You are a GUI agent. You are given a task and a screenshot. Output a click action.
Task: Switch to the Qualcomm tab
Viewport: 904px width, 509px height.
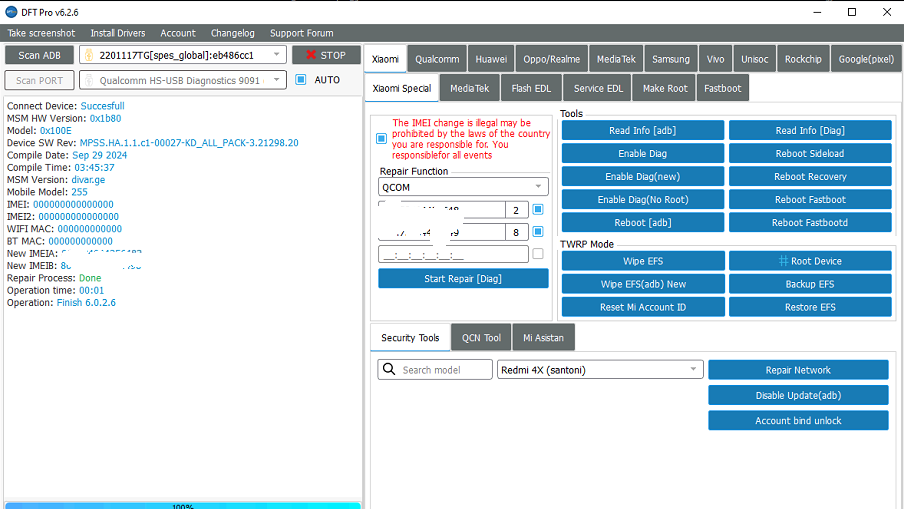pyautogui.click(x=437, y=59)
